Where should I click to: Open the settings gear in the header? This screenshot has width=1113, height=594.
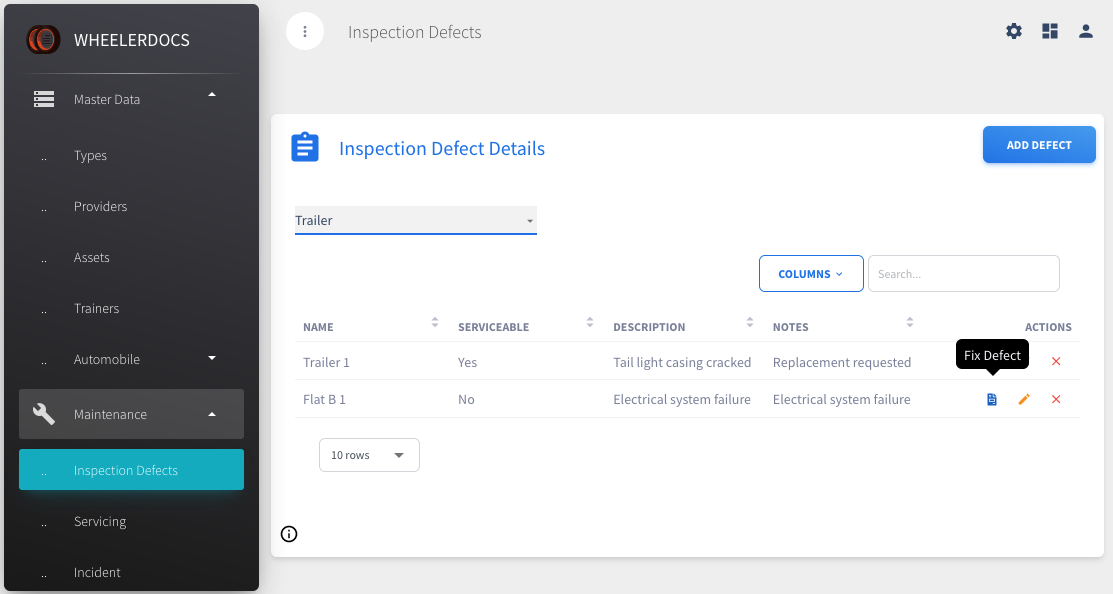(x=1014, y=31)
